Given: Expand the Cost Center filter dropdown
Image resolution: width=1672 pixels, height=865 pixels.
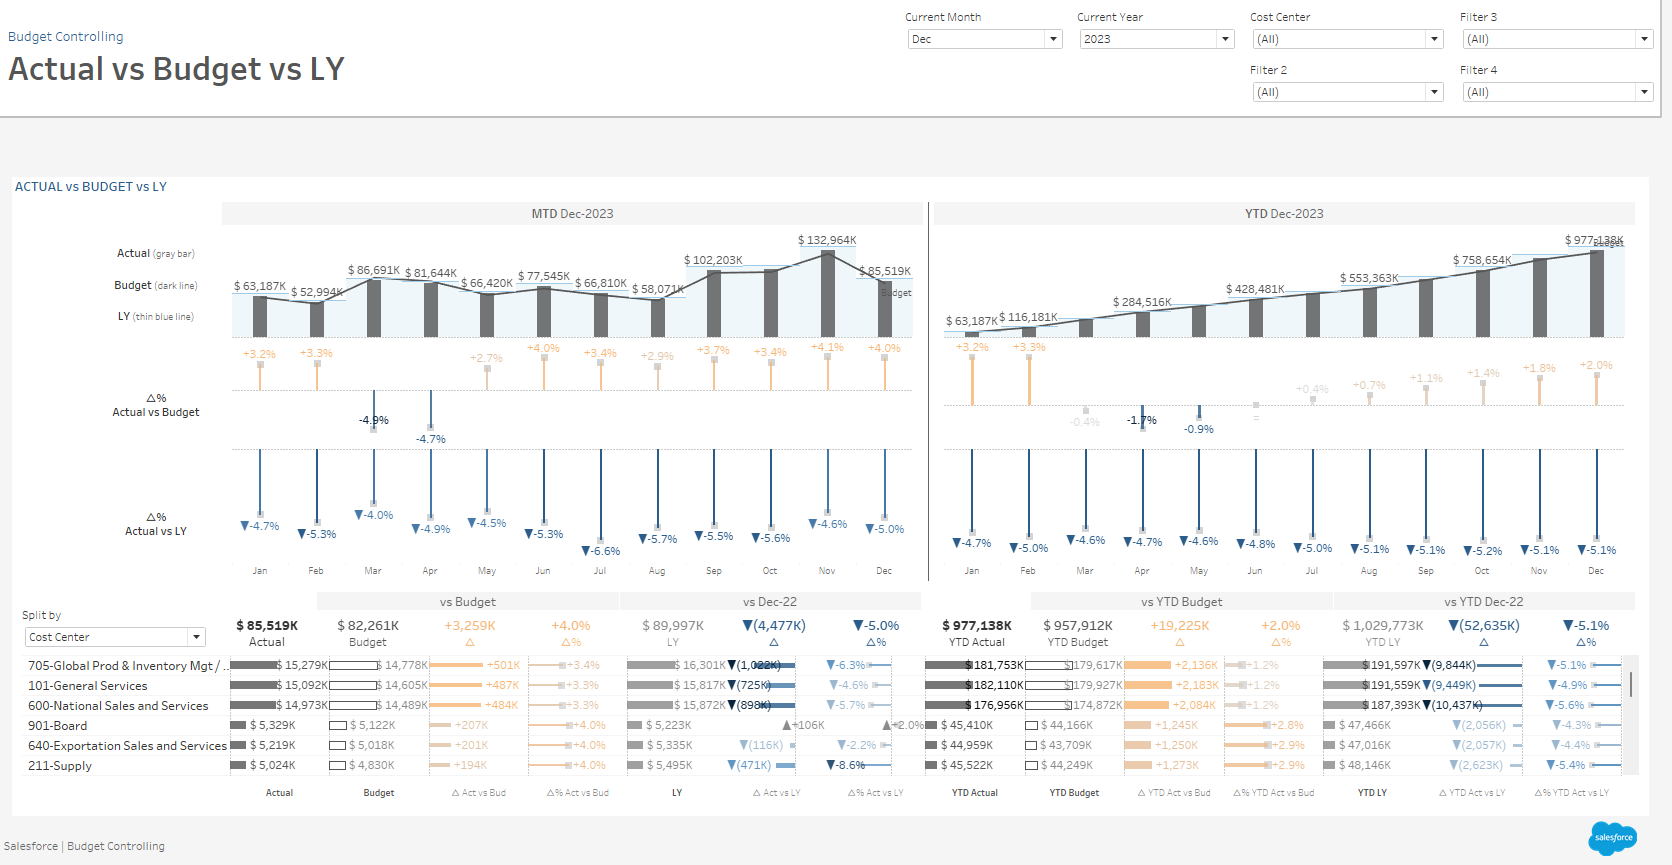Looking at the screenshot, I should 1347,39.
